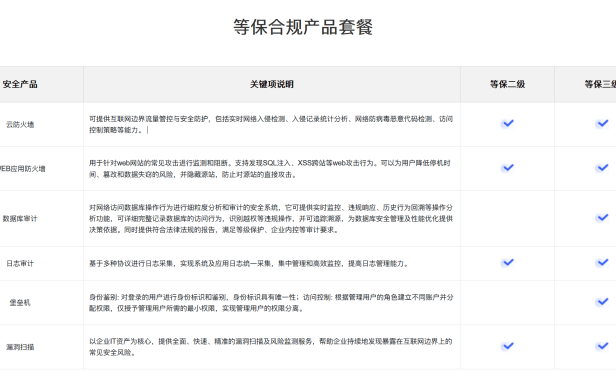Image resolution: width=616 pixels, height=380 pixels.
Task: Click the 等保二级 checkmark in 漏洞扫描 row
Action: coord(508,346)
